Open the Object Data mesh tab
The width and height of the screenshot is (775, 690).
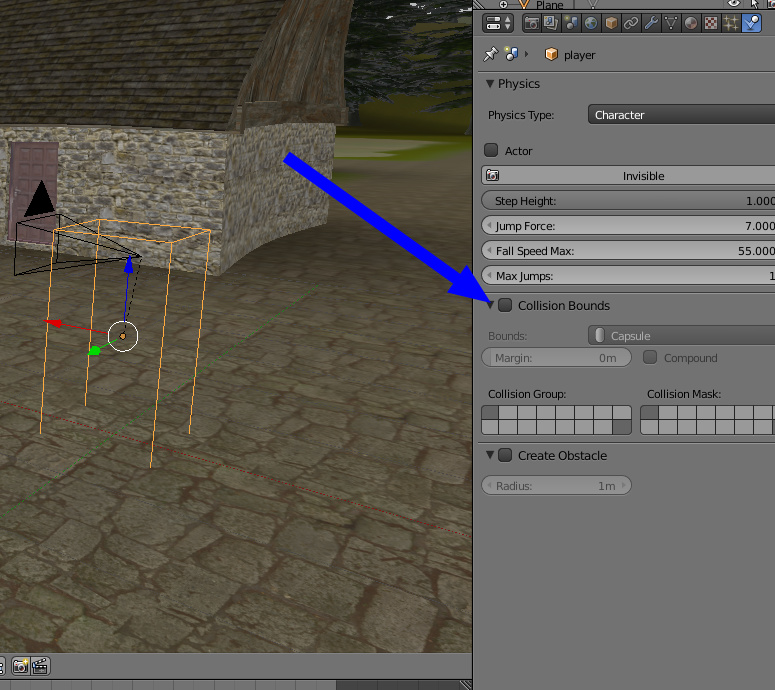pyautogui.click(x=671, y=23)
